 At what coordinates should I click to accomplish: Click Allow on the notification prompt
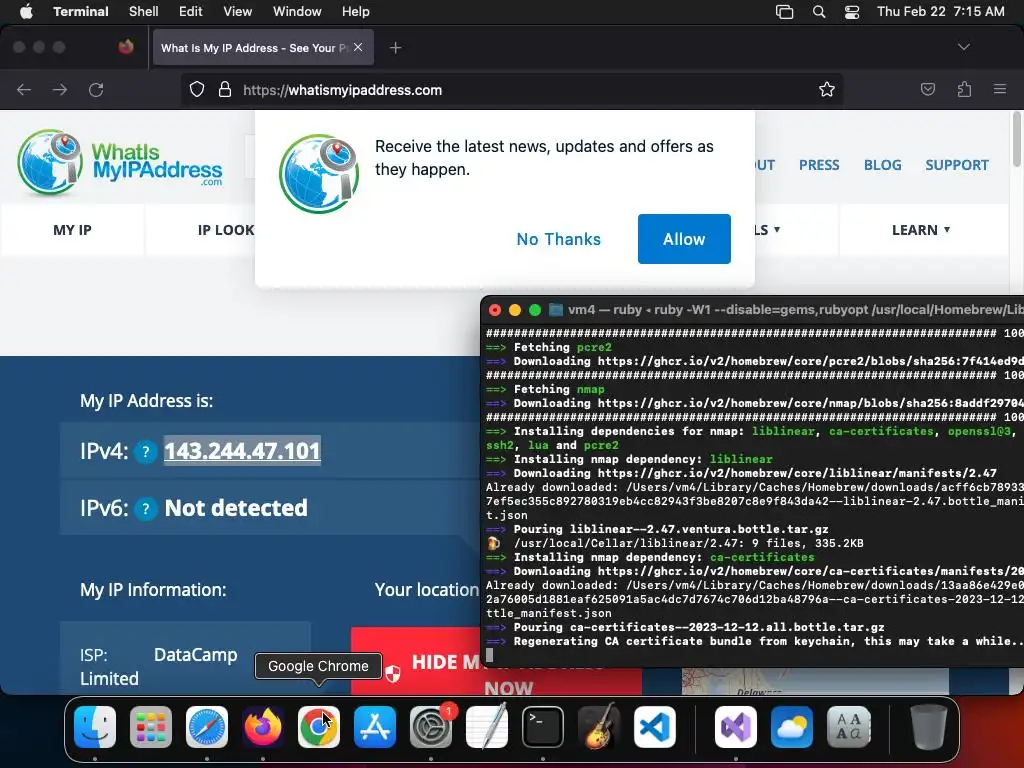pos(684,239)
